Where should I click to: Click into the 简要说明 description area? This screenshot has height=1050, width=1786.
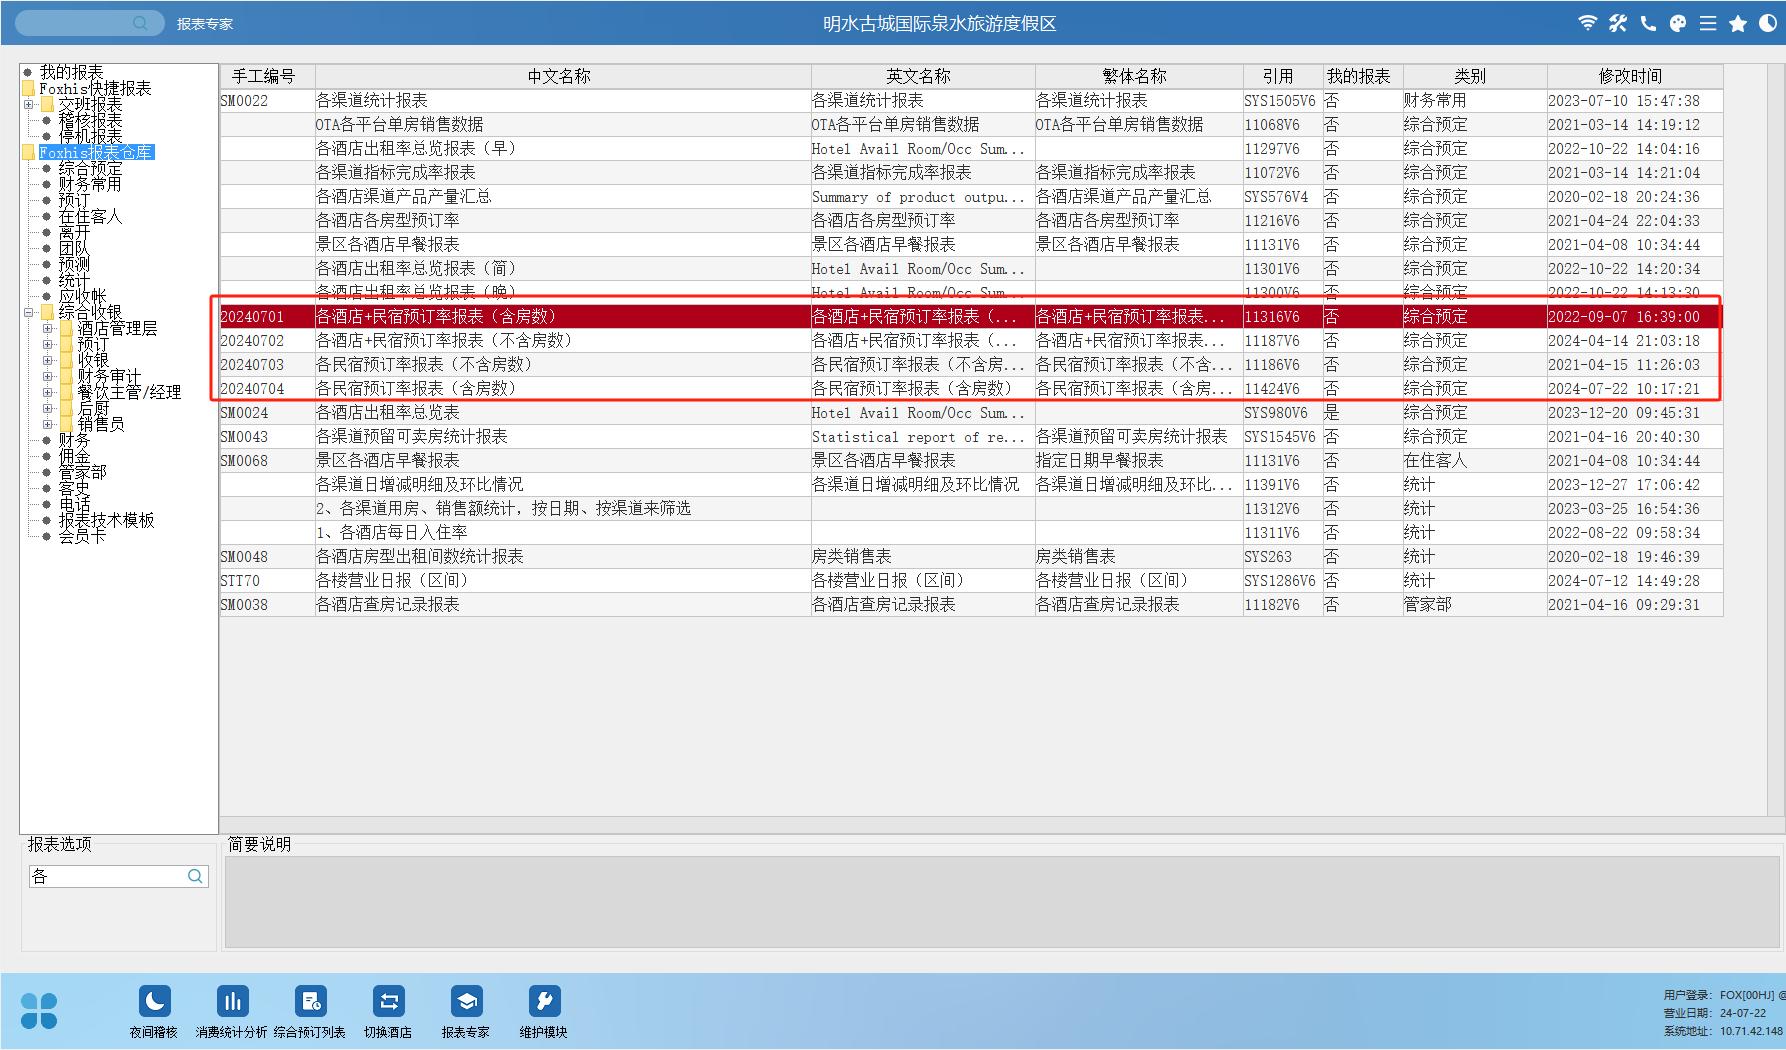(1002, 901)
